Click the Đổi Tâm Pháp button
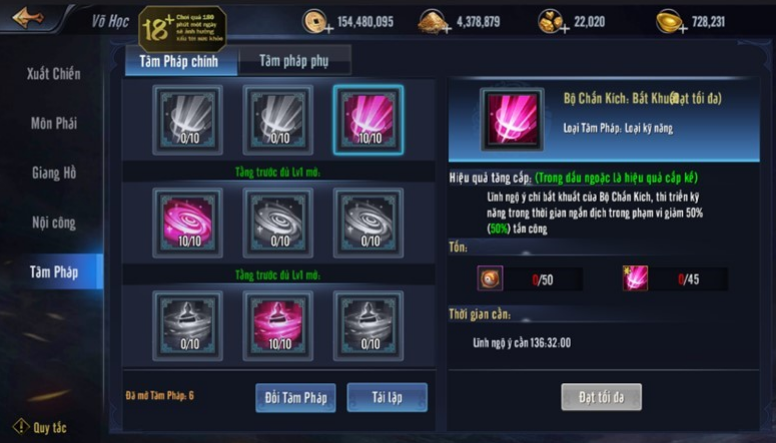The height and width of the screenshot is (443, 776). coord(295,397)
